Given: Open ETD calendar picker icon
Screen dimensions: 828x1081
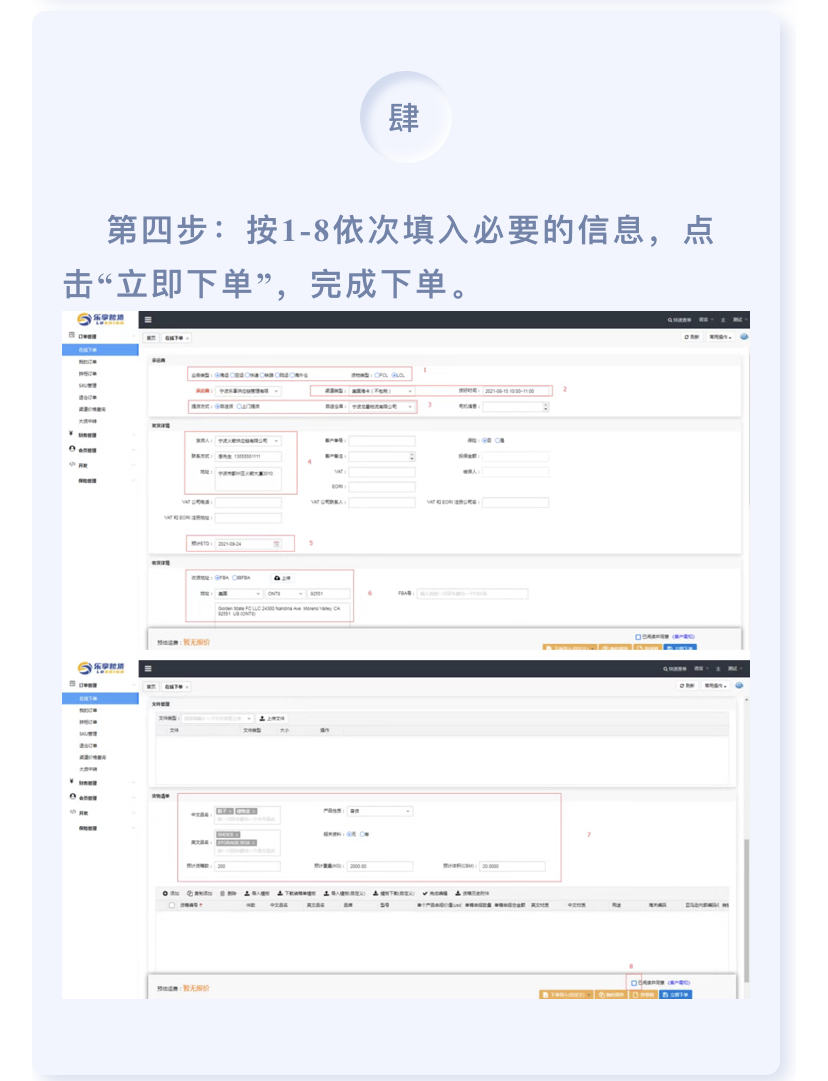Looking at the screenshot, I should pyautogui.click(x=276, y=544).
